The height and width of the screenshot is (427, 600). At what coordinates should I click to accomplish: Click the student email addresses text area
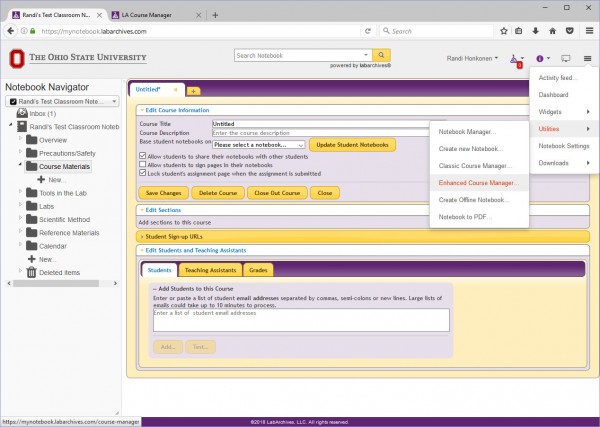pos(301,320)
